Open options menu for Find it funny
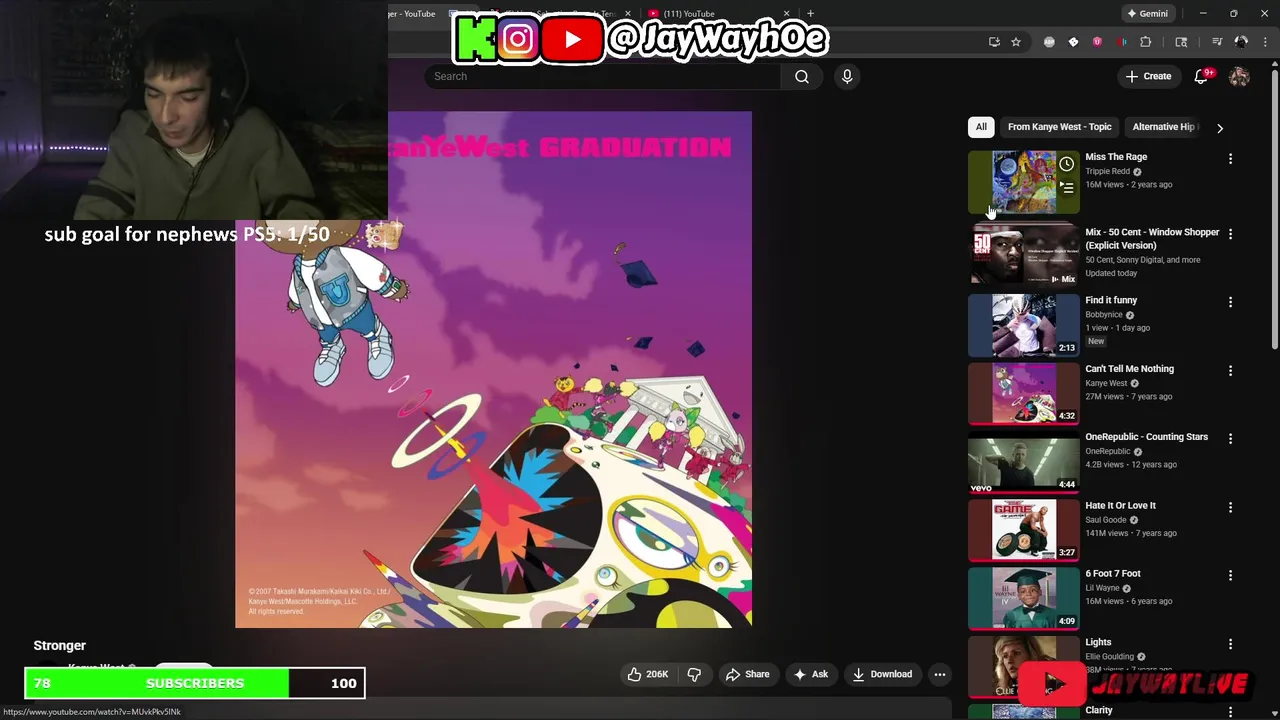 [1231, 302]
